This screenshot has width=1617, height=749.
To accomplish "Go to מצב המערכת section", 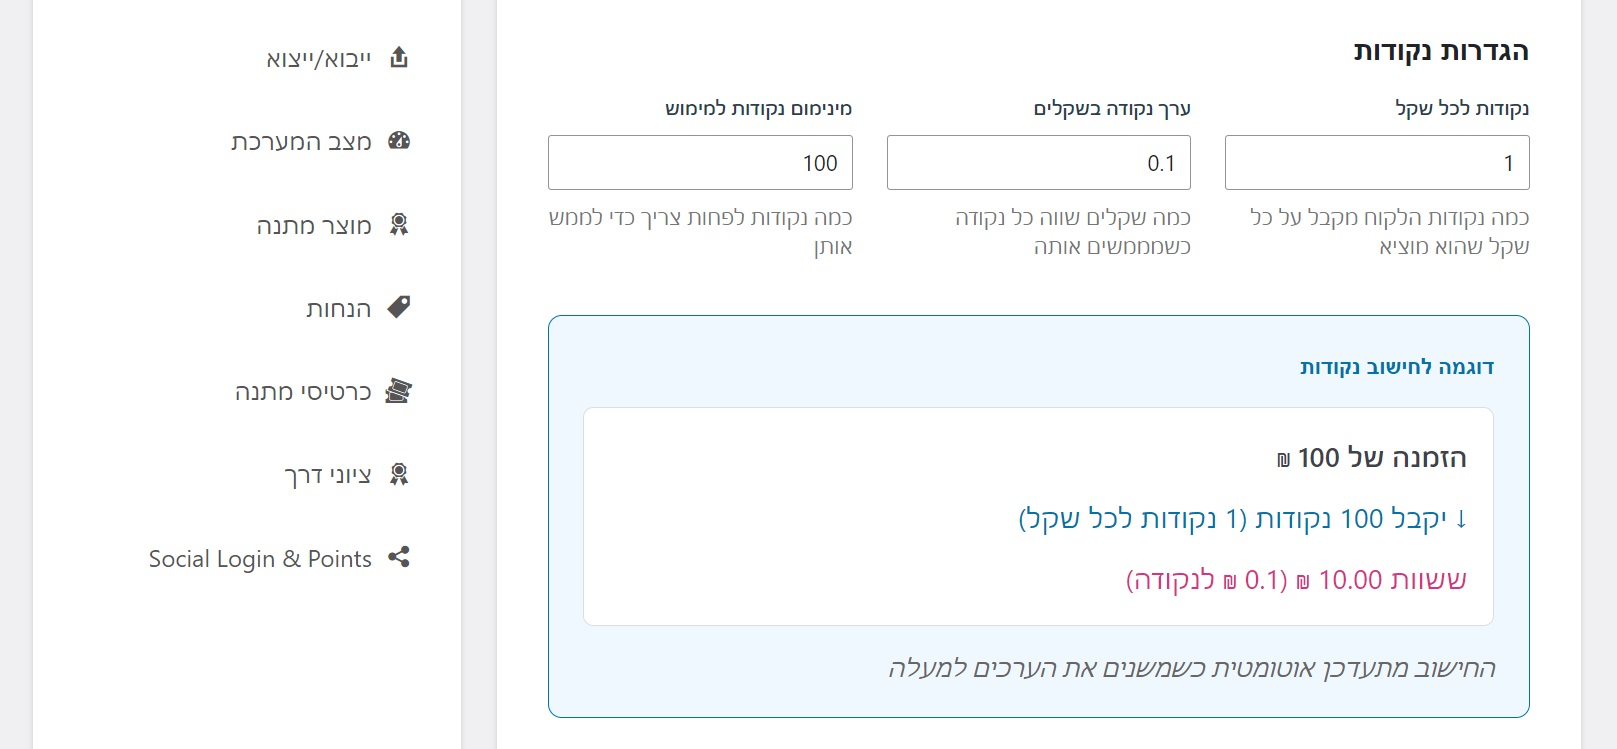I will [301, 142].
